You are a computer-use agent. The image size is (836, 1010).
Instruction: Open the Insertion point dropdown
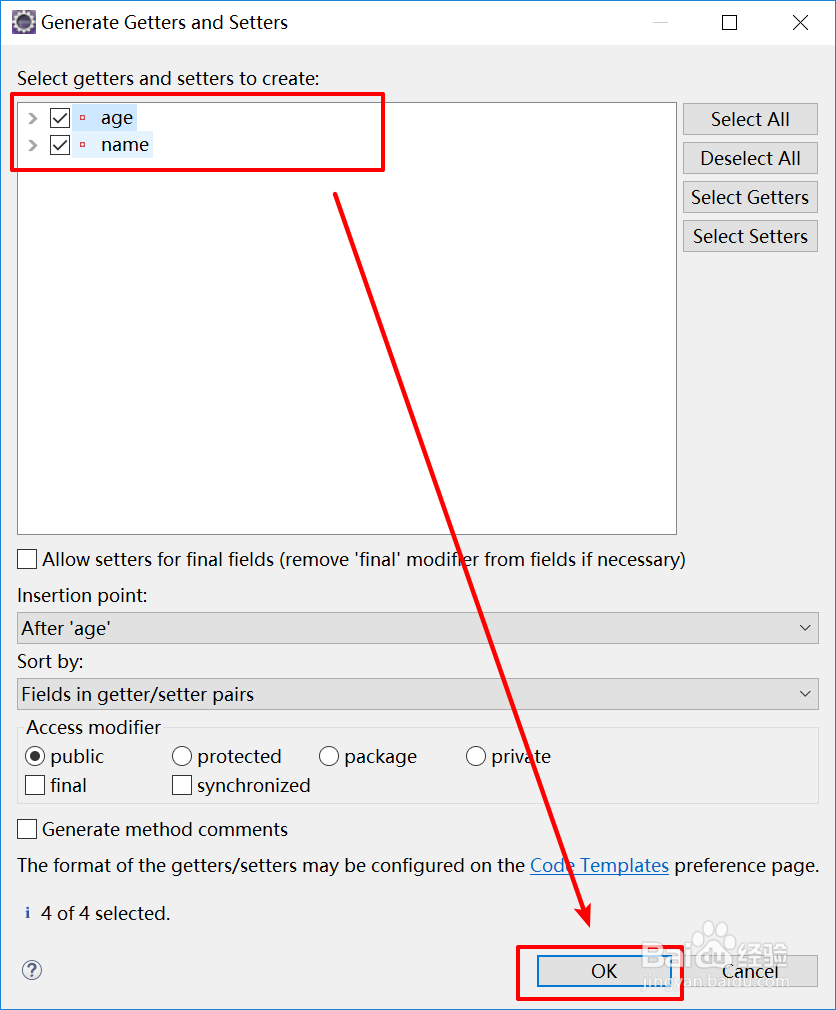(418, 628)
